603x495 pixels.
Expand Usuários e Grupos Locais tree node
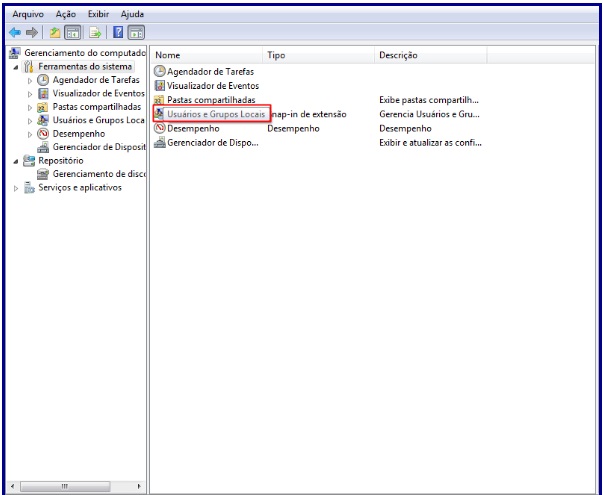click(x=30, y=121)
